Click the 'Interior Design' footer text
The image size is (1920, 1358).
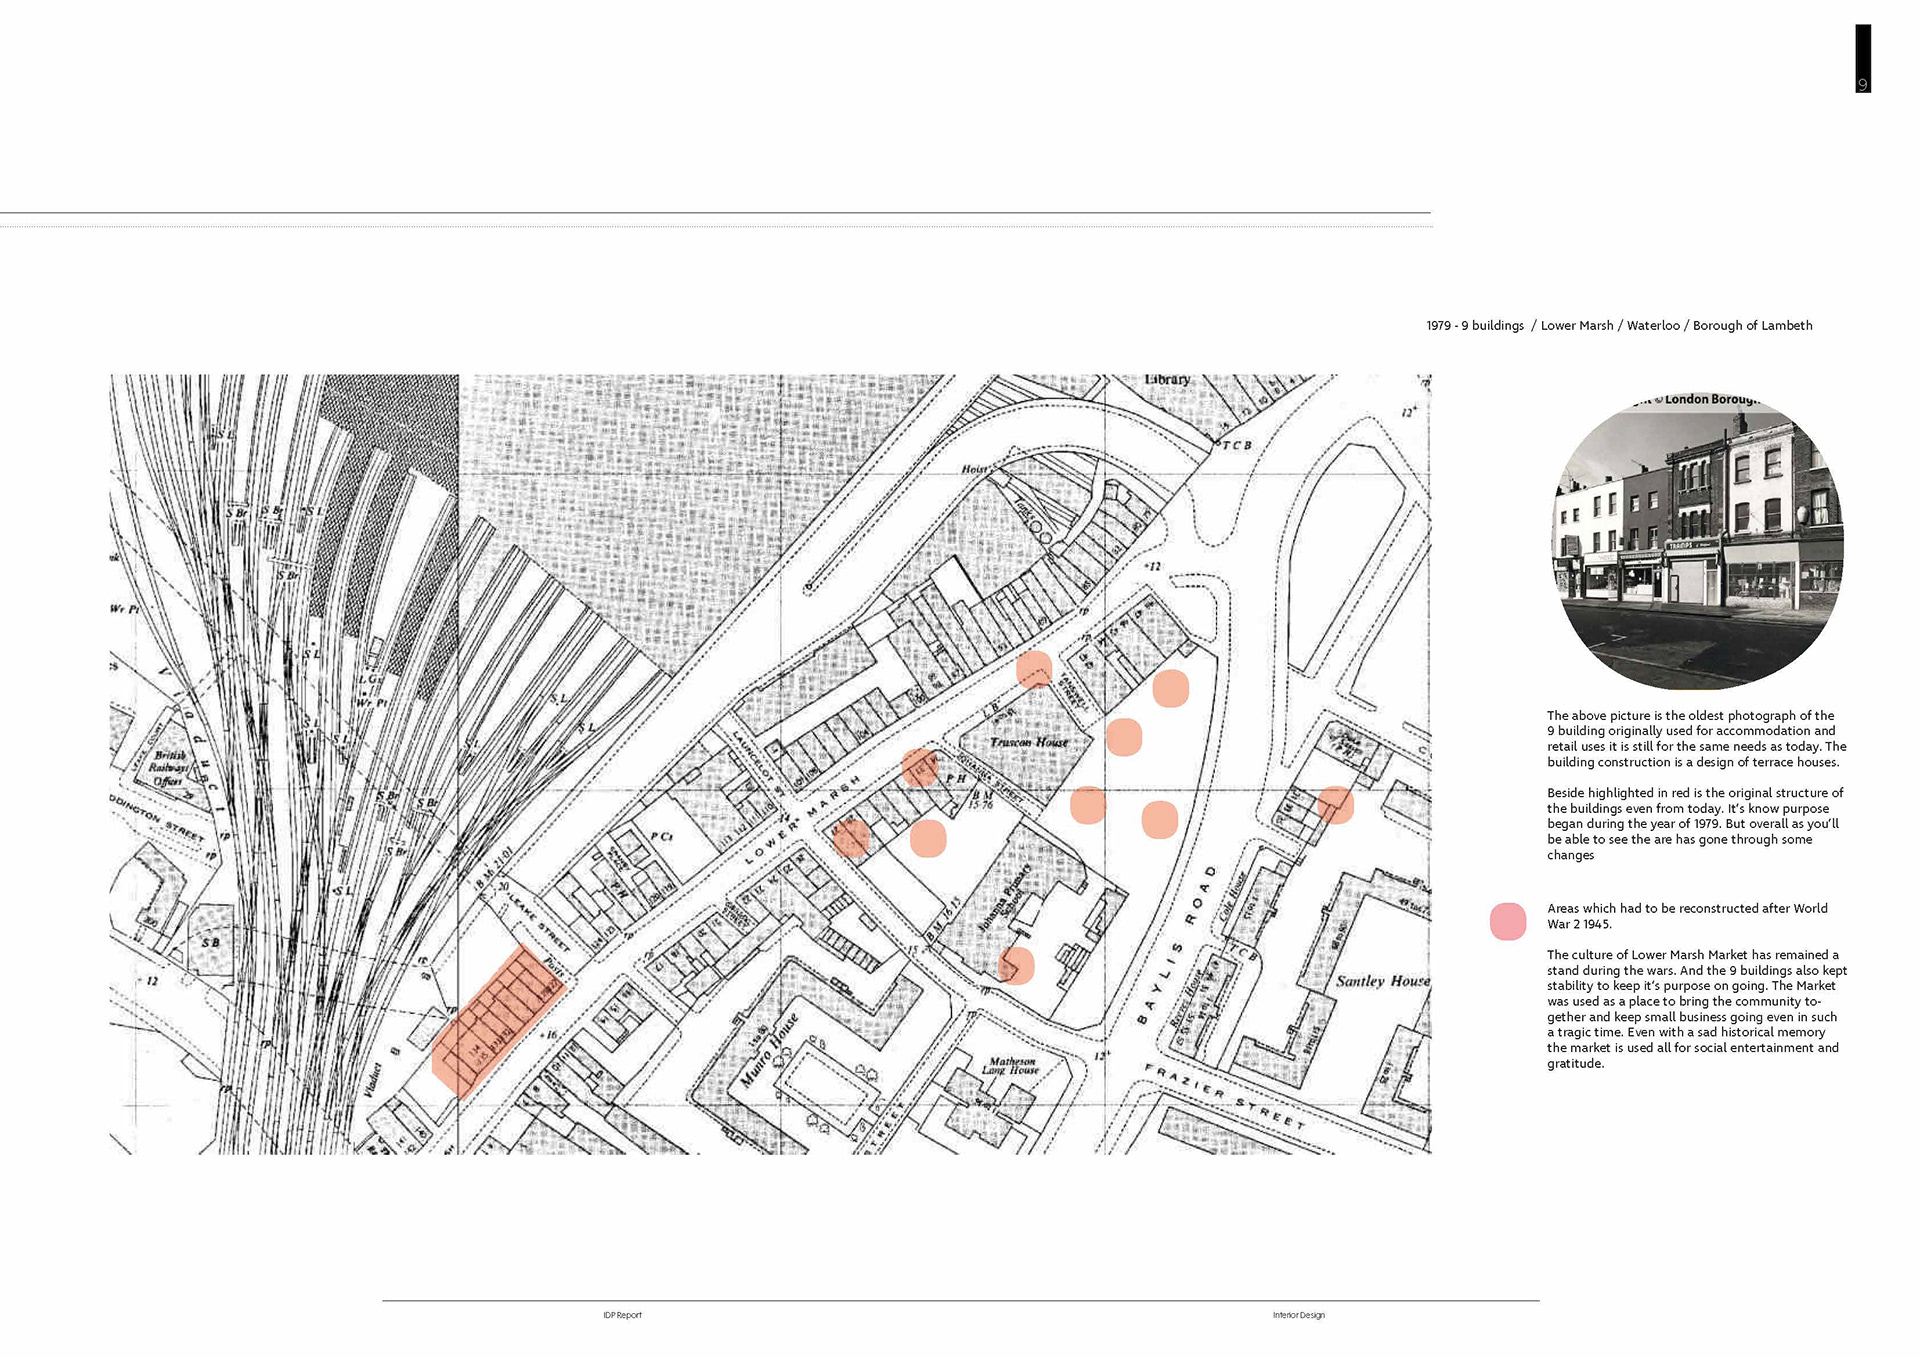pyautogui.click(x=1298, y=1315)
